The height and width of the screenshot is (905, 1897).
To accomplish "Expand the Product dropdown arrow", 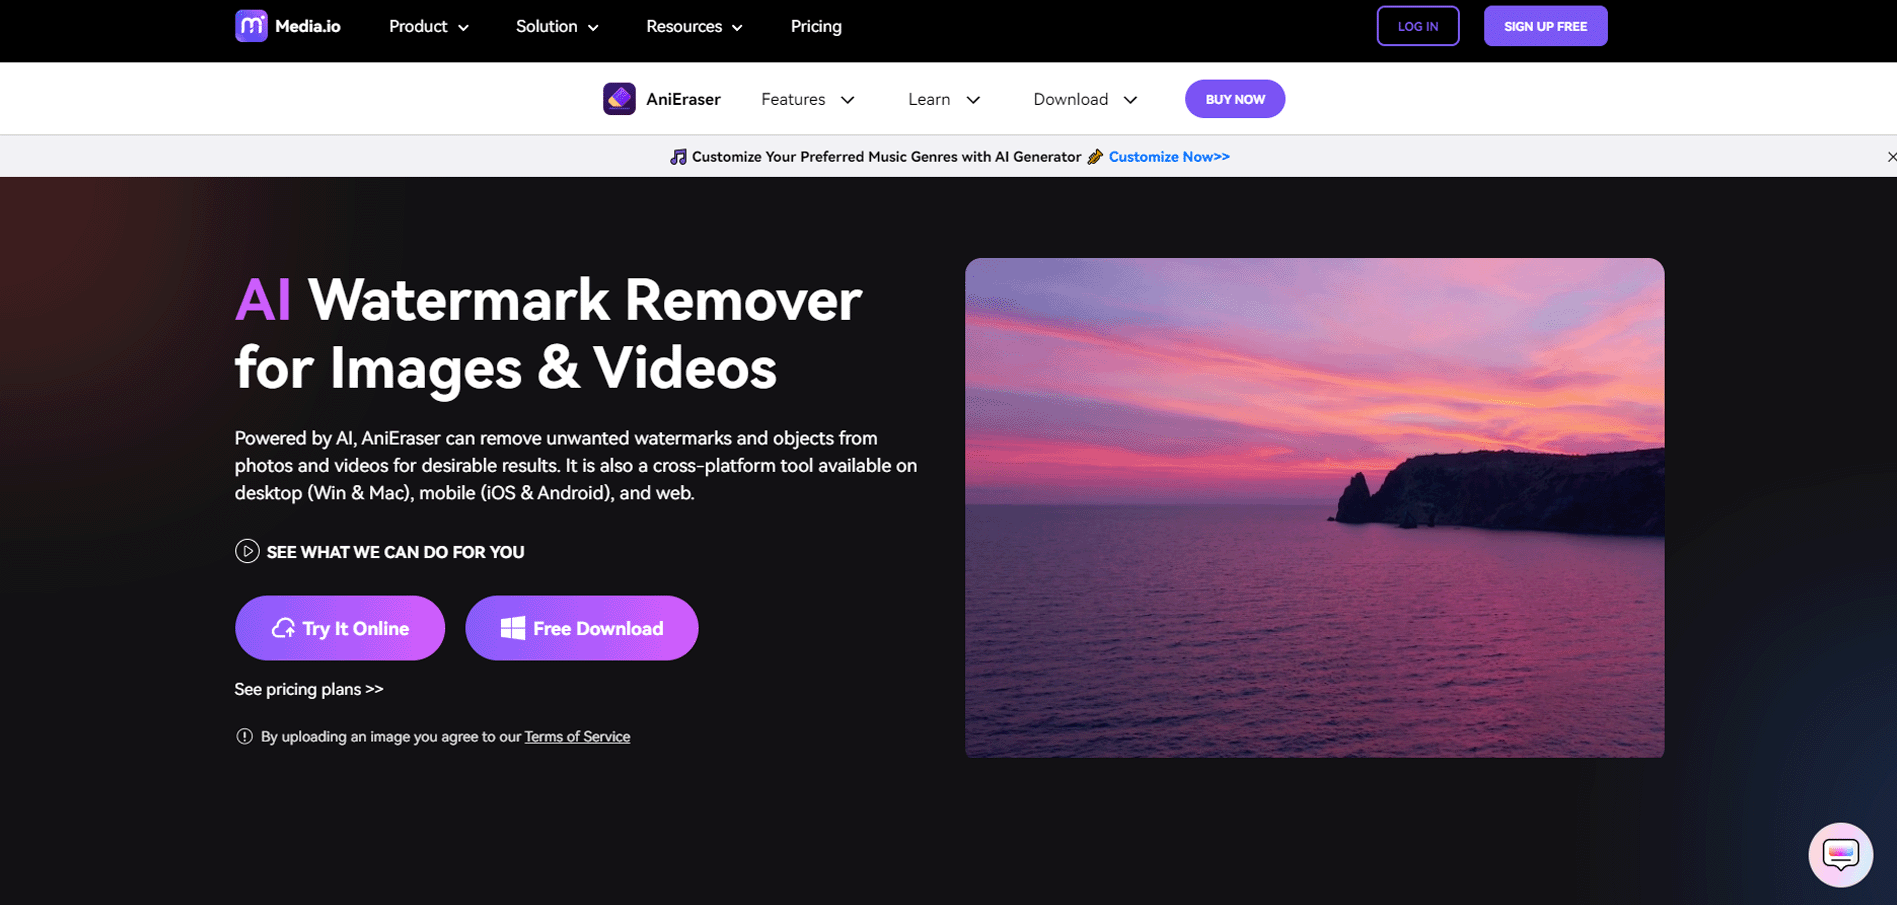I will tap(464, 28).
